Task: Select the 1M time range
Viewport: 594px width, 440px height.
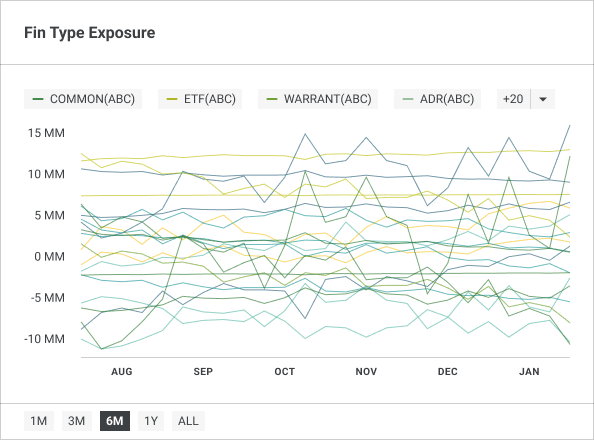Action: [39, 421]
